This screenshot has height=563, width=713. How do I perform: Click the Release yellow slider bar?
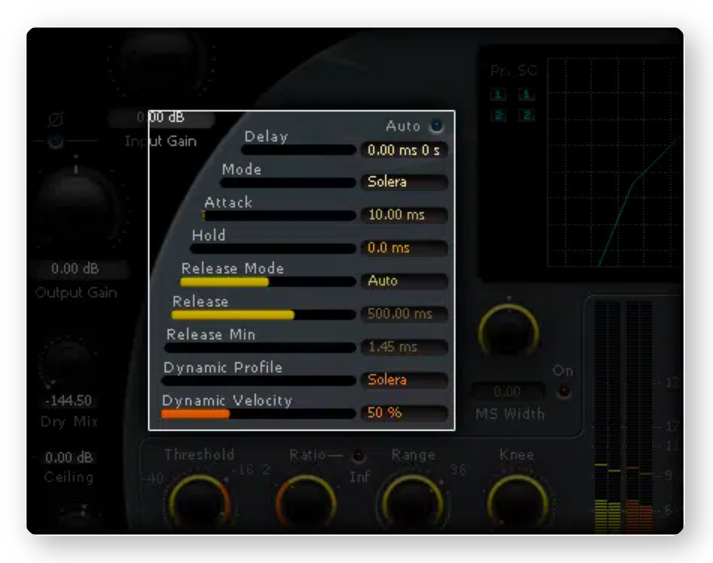pos(264,315)
